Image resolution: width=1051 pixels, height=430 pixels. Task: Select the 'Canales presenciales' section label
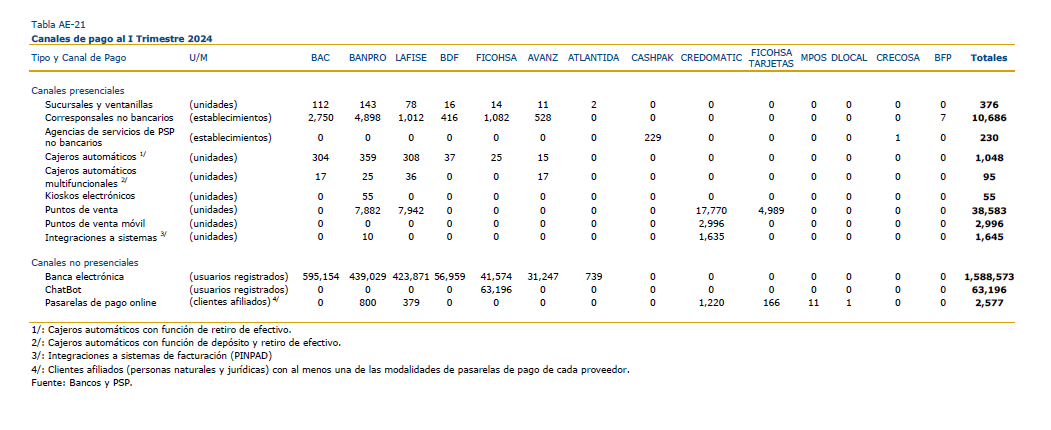[x=78, y=91]
